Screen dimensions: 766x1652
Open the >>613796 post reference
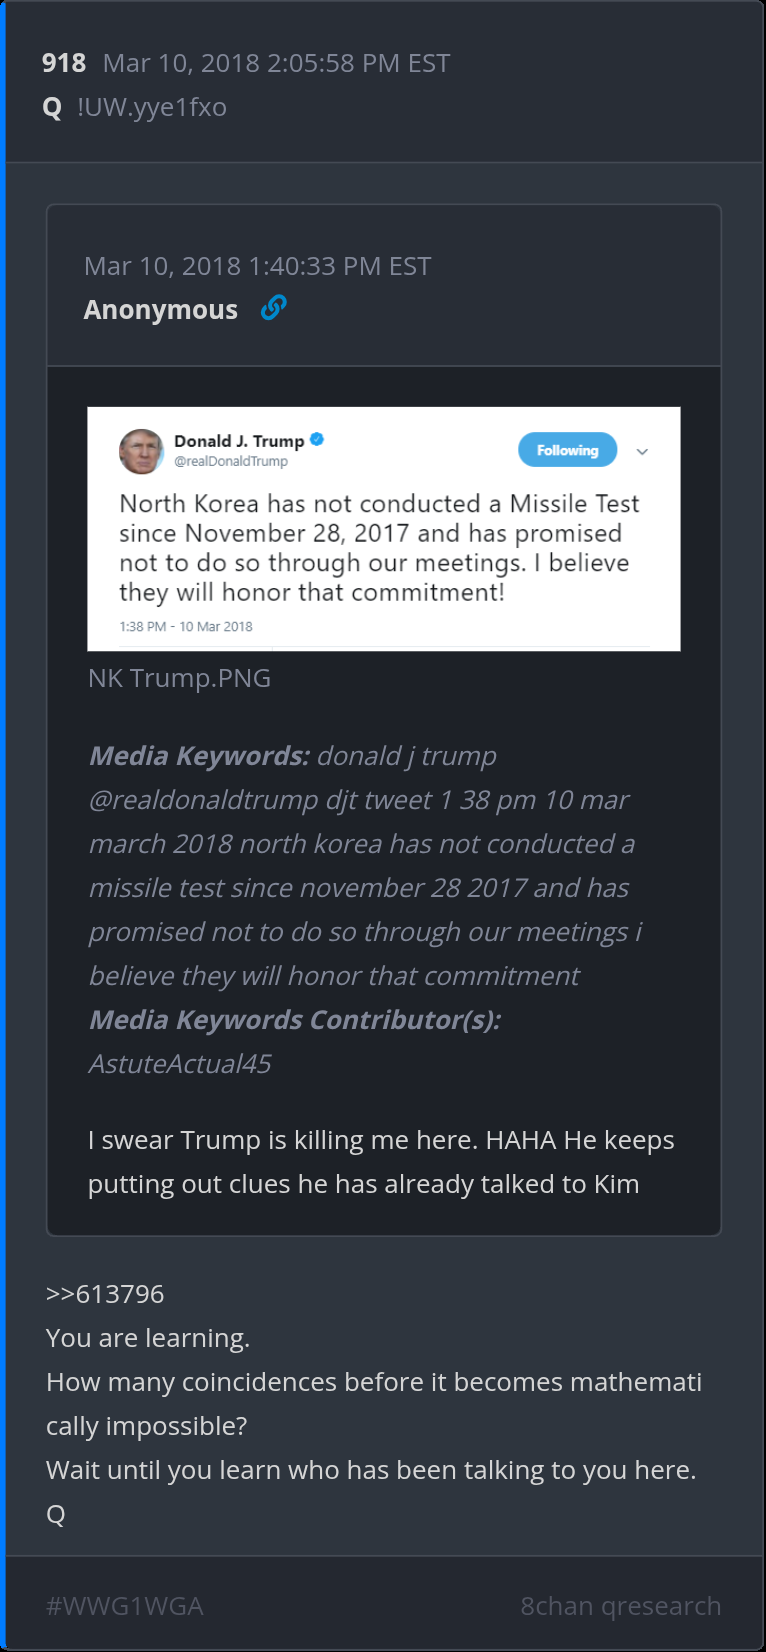[105, 1294]
